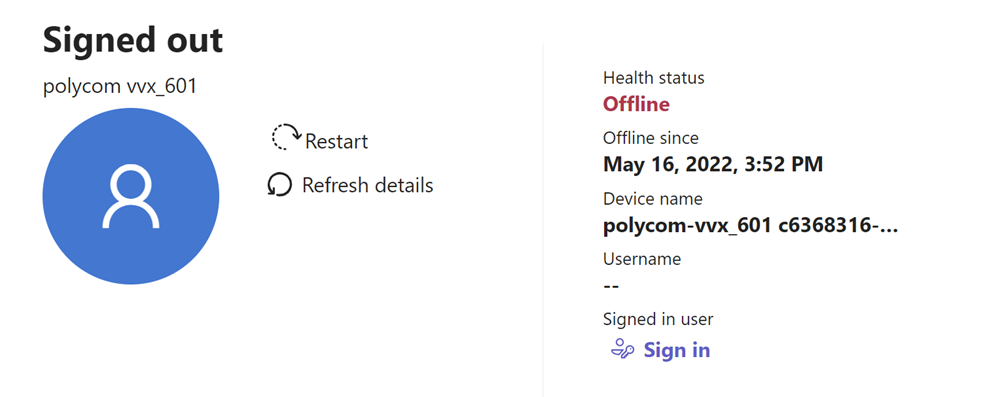Select the Offline since label
The width and height of the screenshot is (1004, 397).
[x=651, y=138]
